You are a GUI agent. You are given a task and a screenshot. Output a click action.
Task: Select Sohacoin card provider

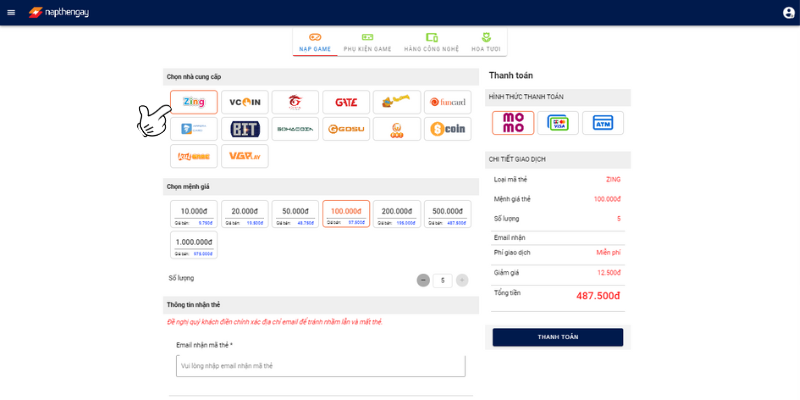pyautogui.click(x=295, y=129)
